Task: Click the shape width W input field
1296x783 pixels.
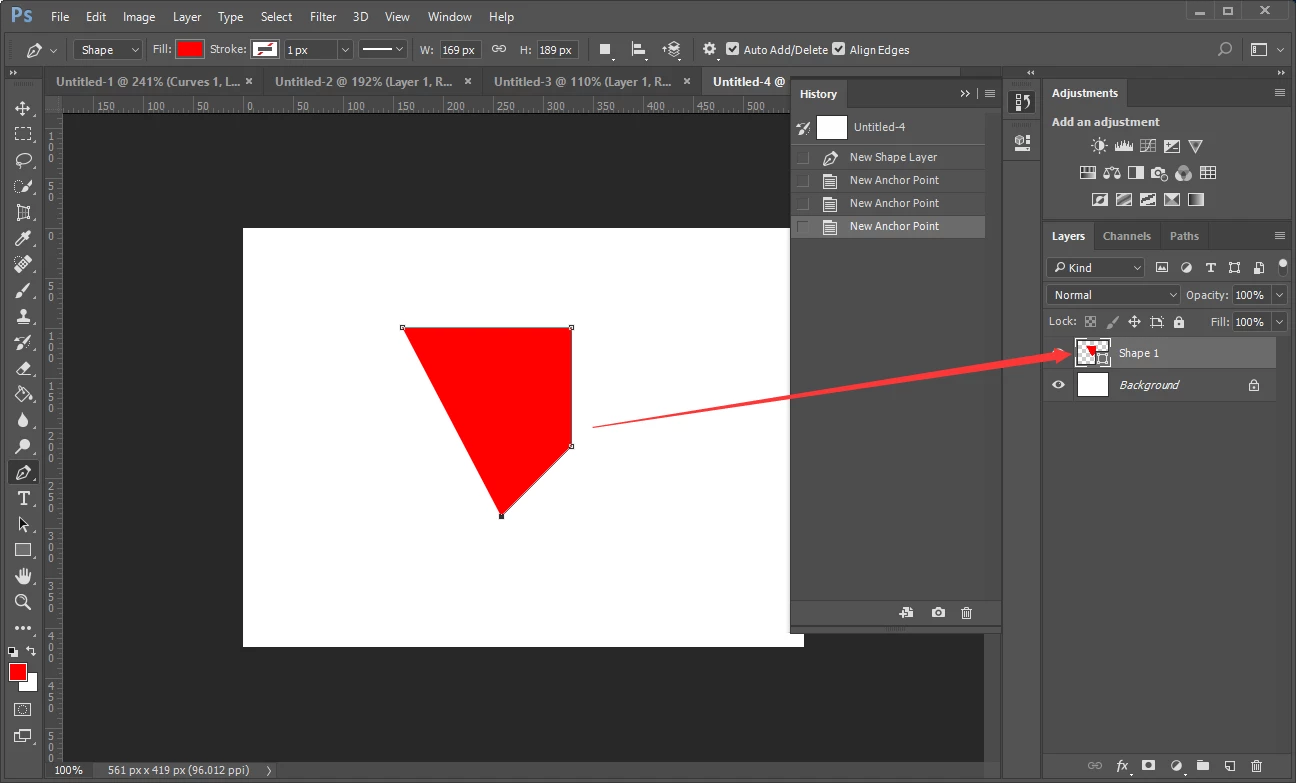Action: (460, 49)
